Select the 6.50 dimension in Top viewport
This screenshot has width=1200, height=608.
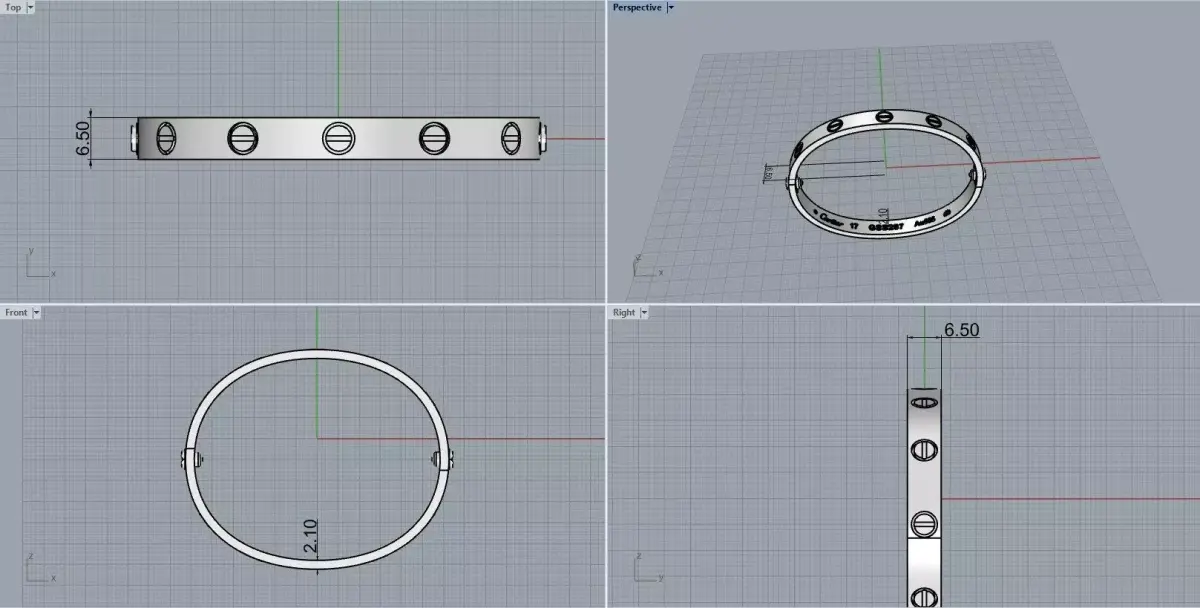point(83,138)
